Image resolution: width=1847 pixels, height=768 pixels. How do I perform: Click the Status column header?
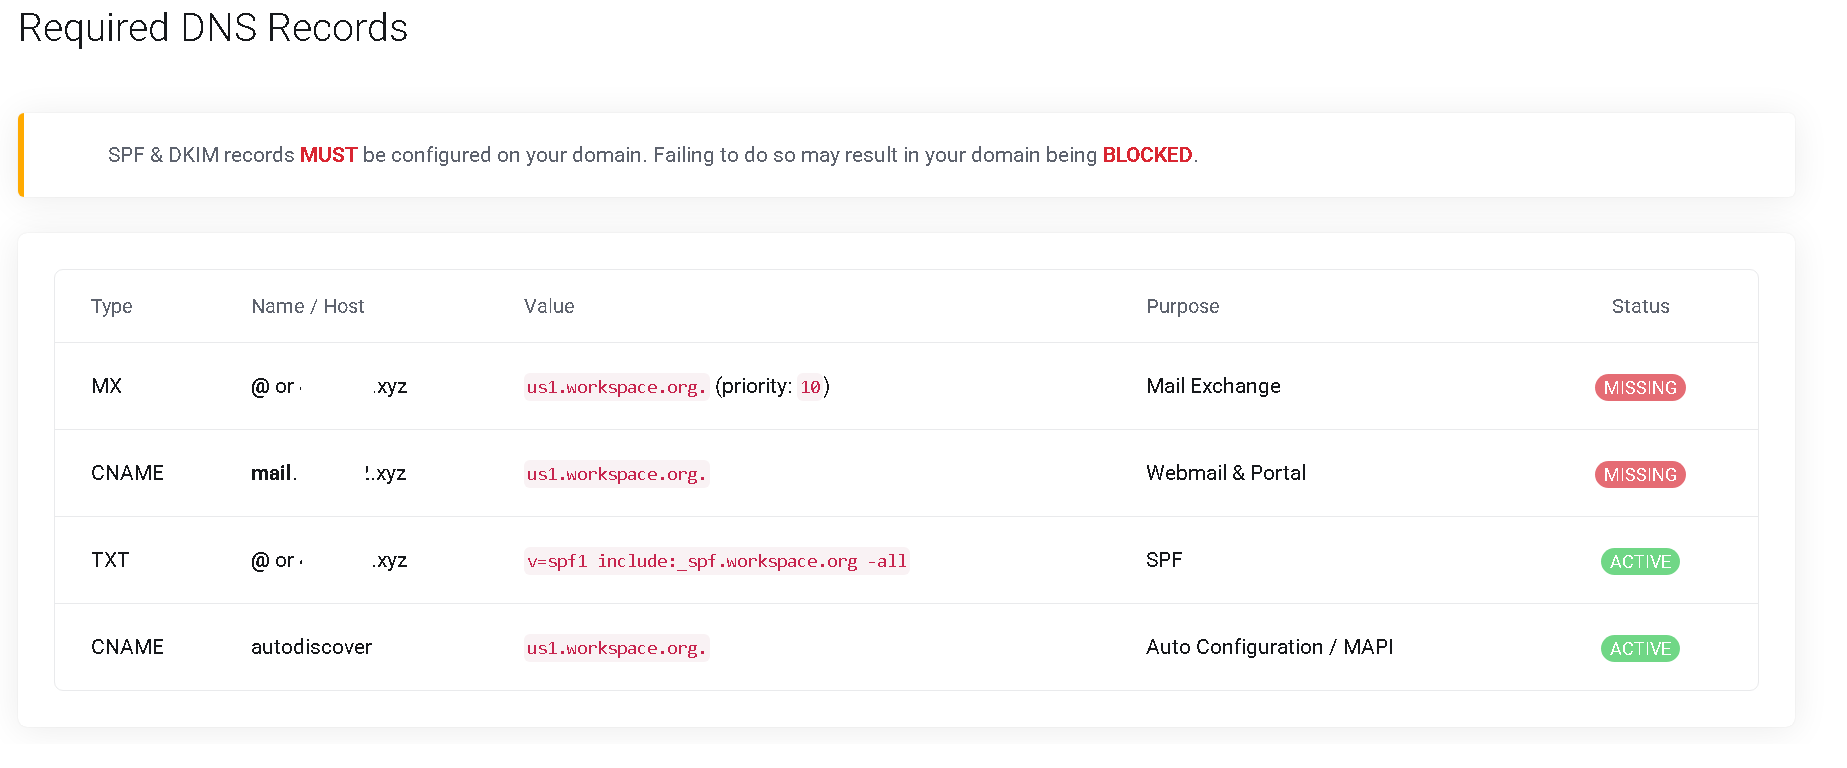1640,306
